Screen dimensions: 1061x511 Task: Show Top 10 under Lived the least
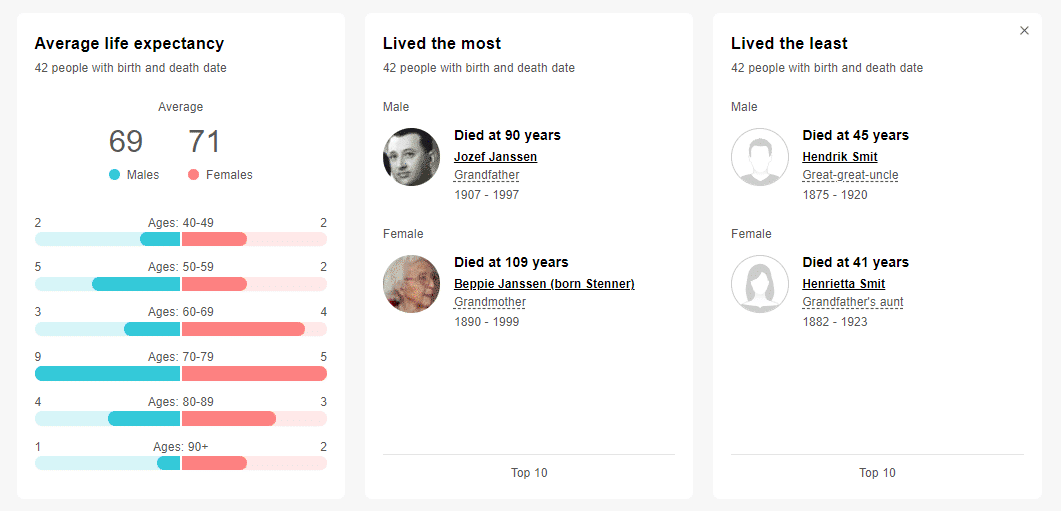click(877, 473)
